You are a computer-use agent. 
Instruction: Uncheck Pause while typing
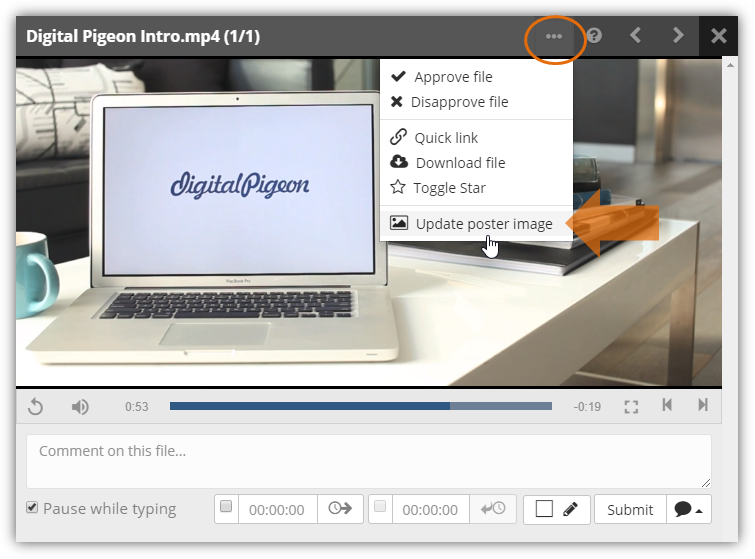click(32, 507)
